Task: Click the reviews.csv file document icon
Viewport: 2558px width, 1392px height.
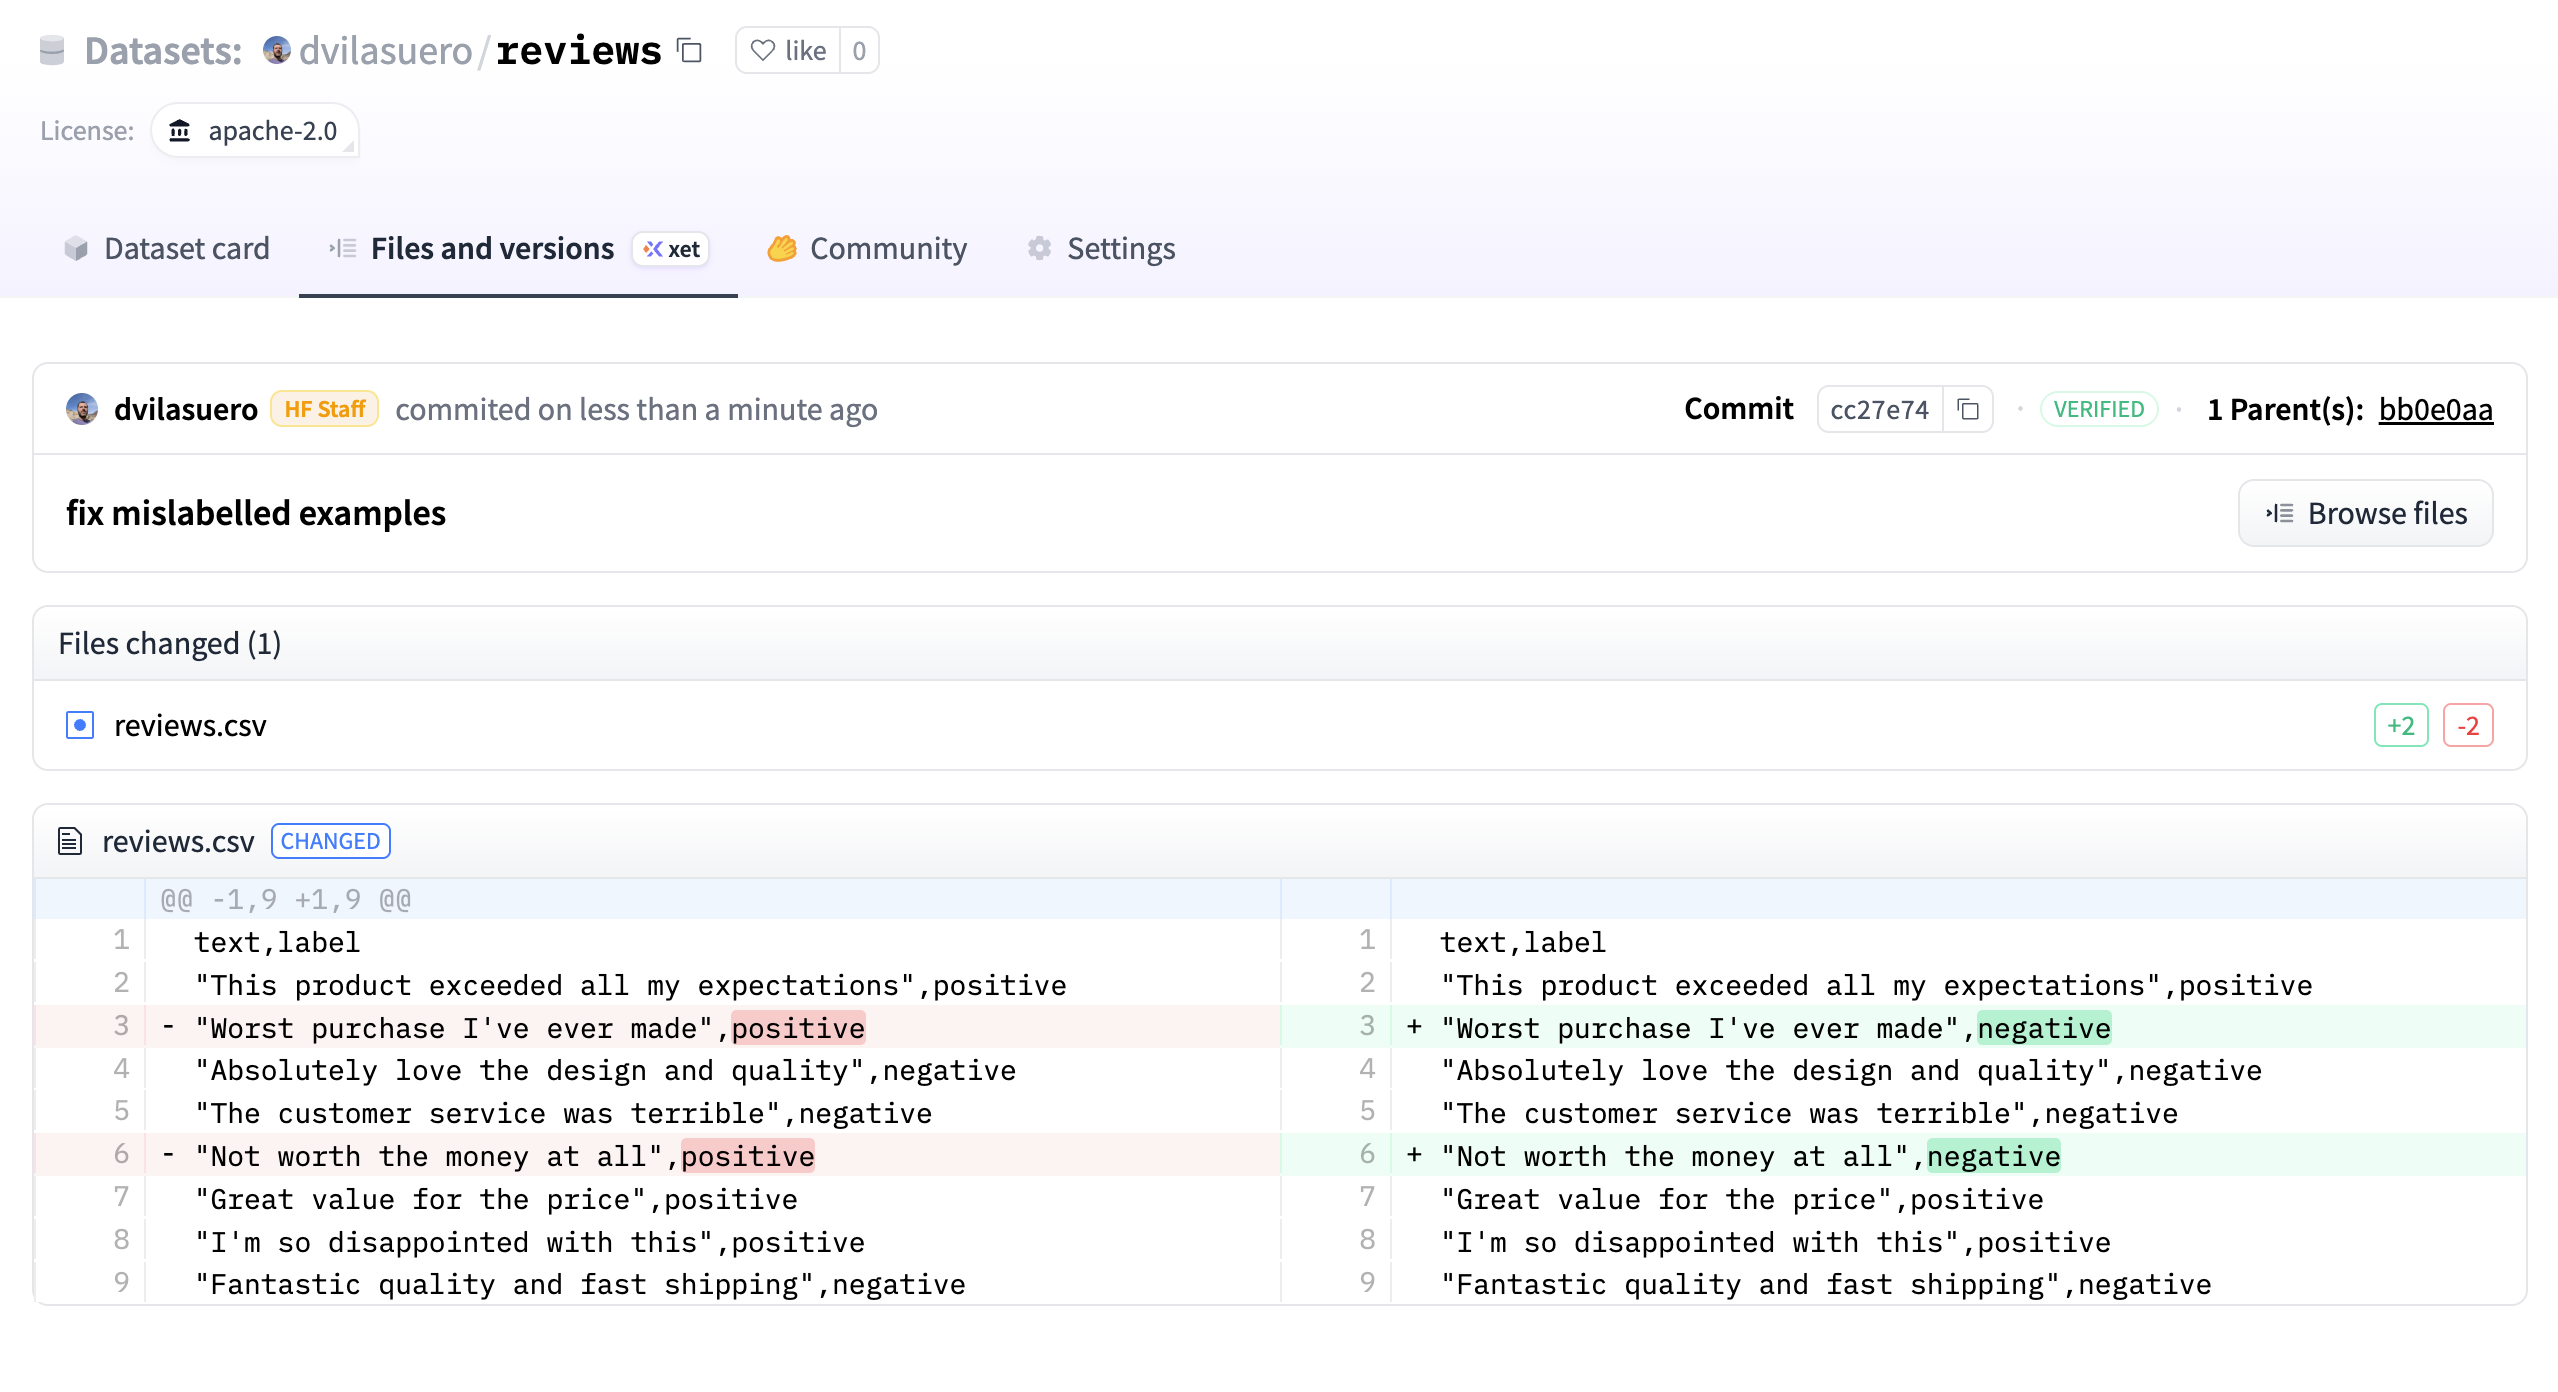Action: point(69,841)
